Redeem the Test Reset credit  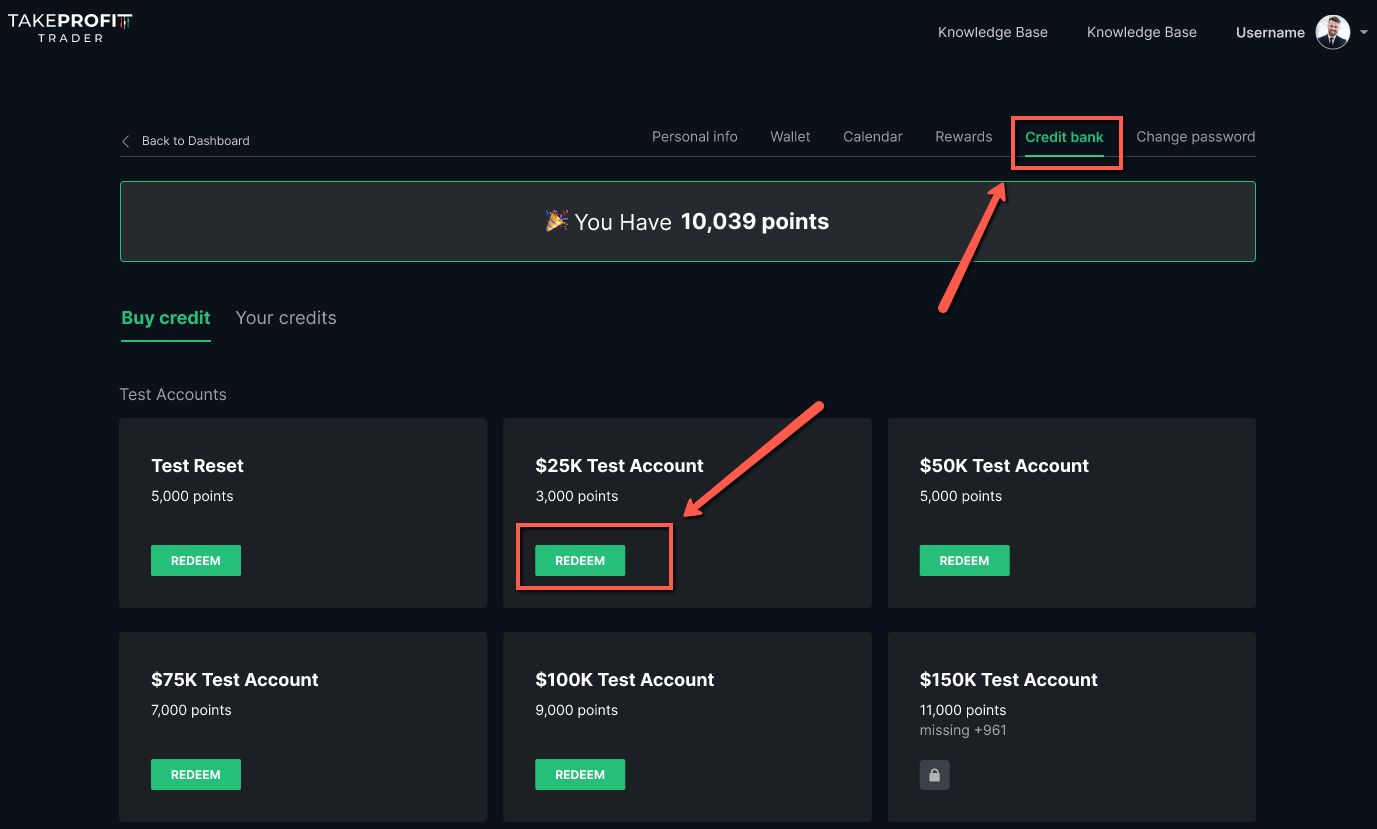196,561
